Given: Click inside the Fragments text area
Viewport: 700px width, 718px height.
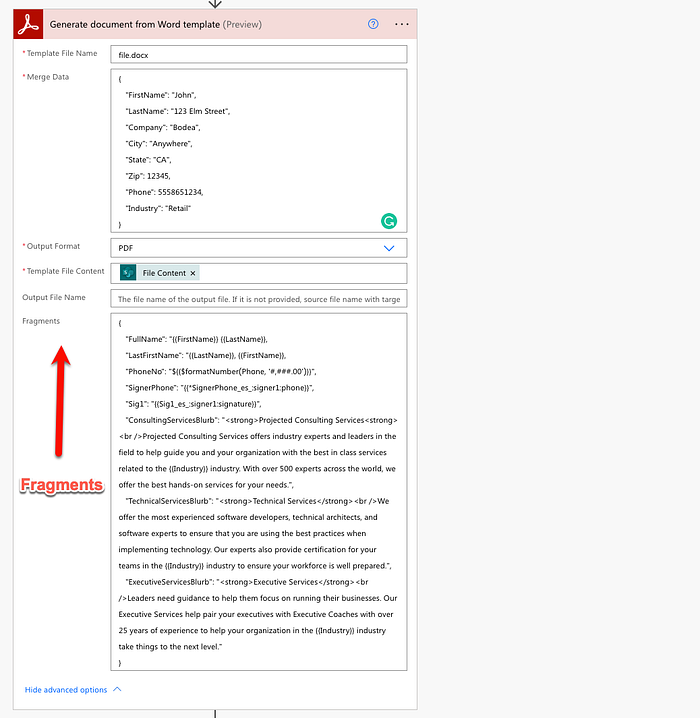Looking at the screenshot, I should [259, 492].
